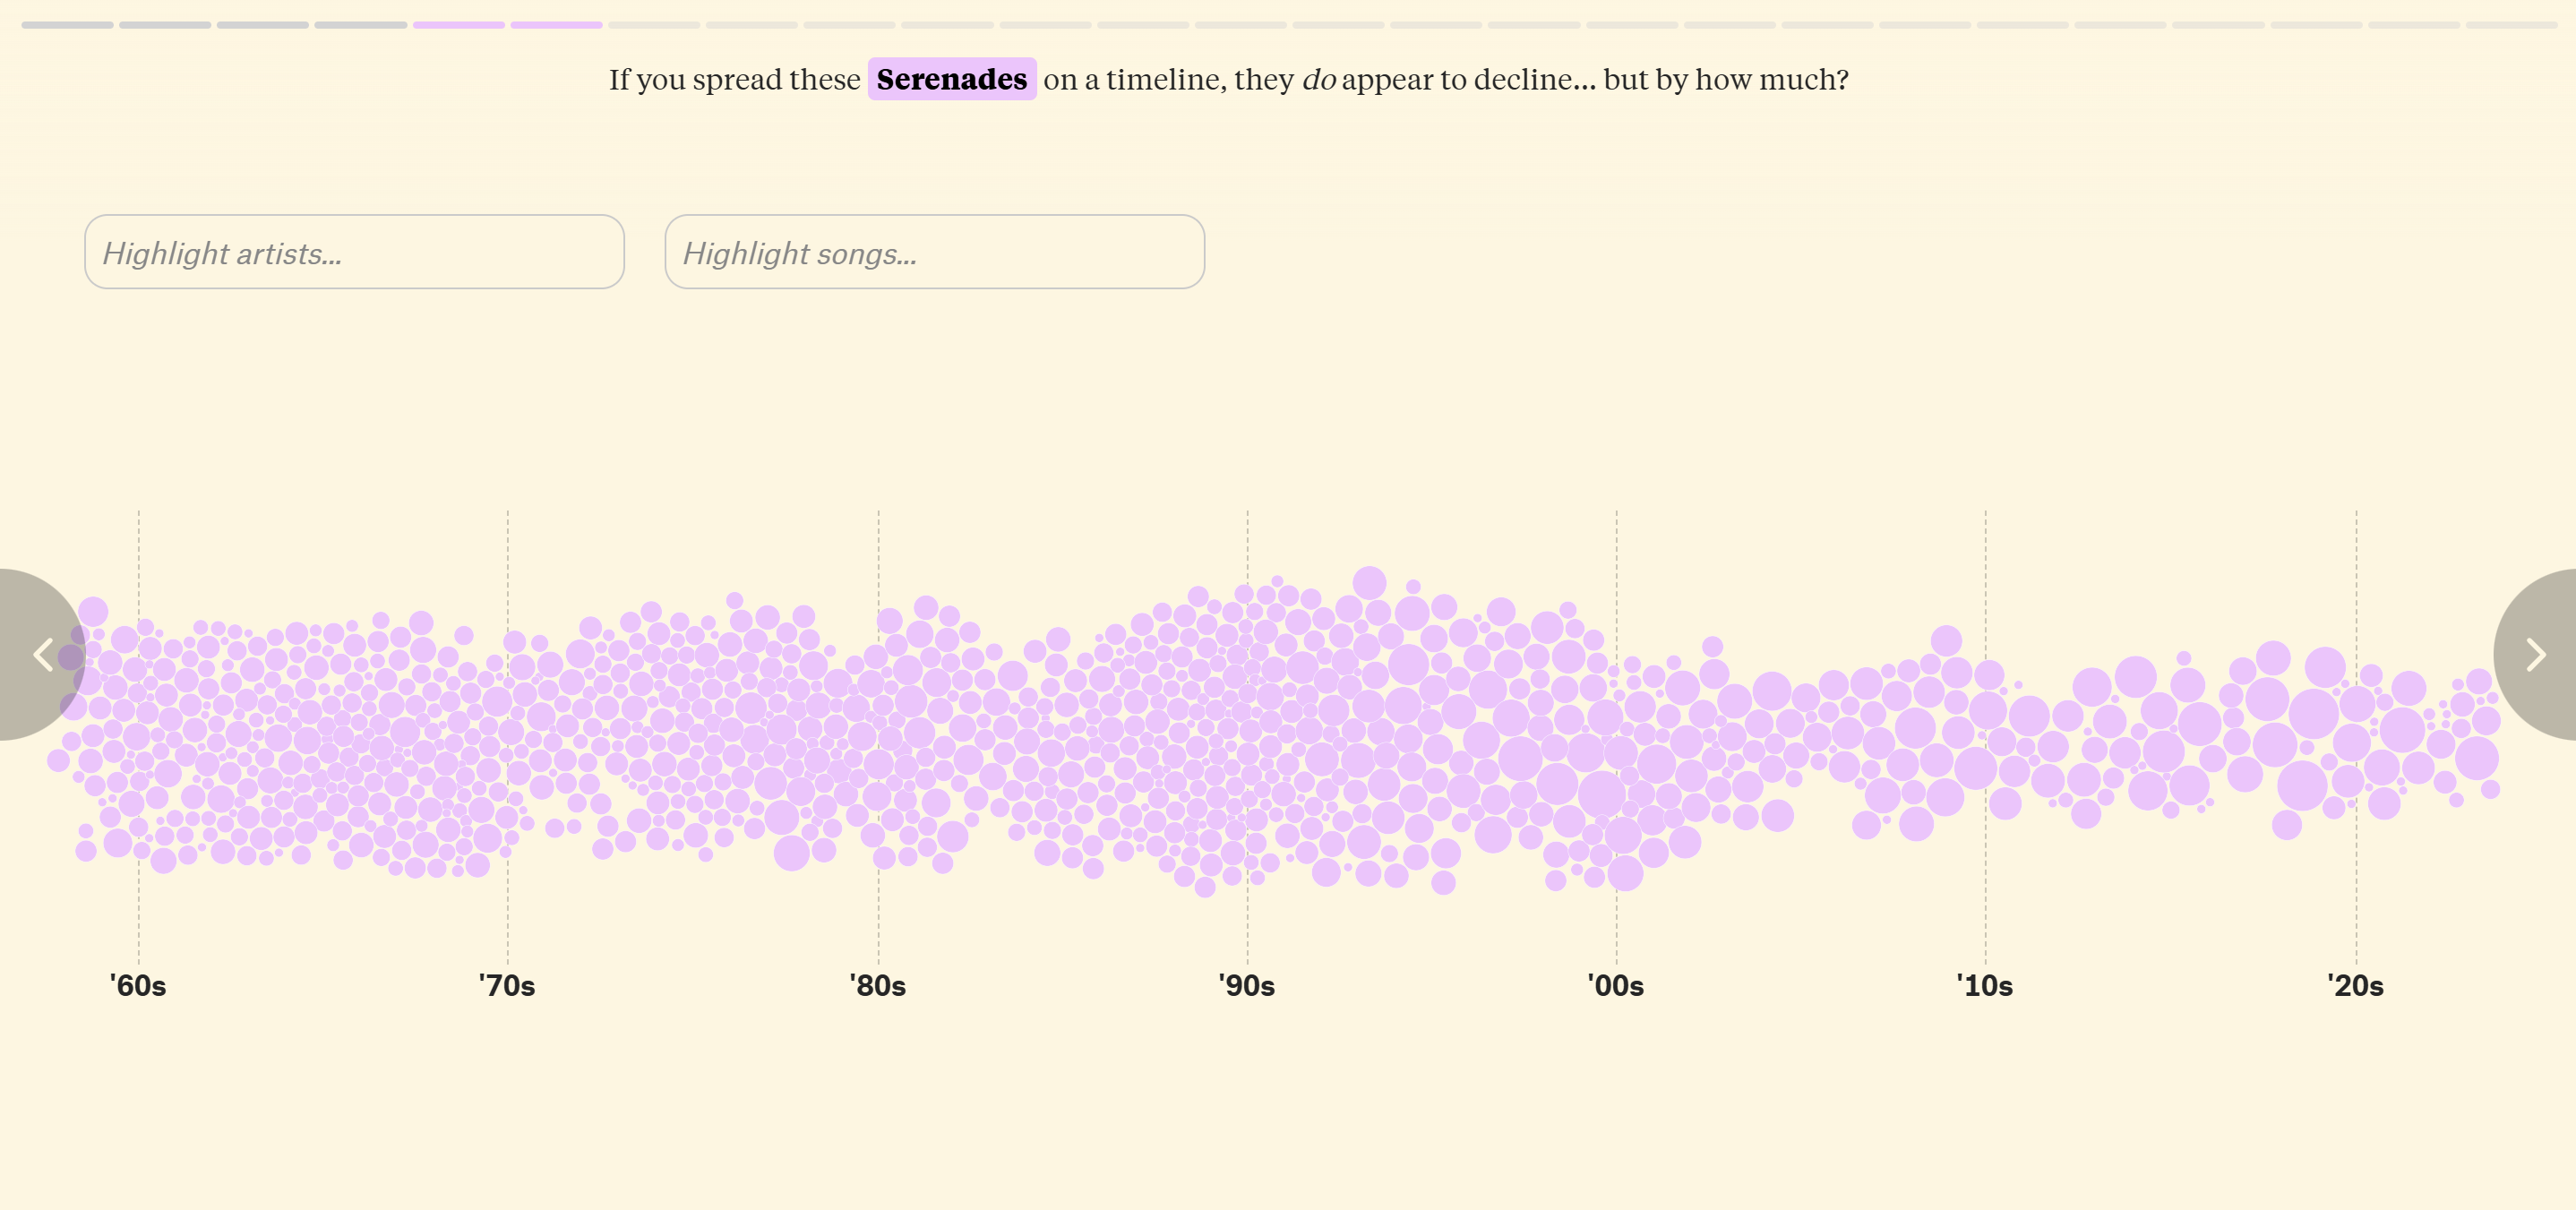Choose the '10s decade label

[1985, 986]
